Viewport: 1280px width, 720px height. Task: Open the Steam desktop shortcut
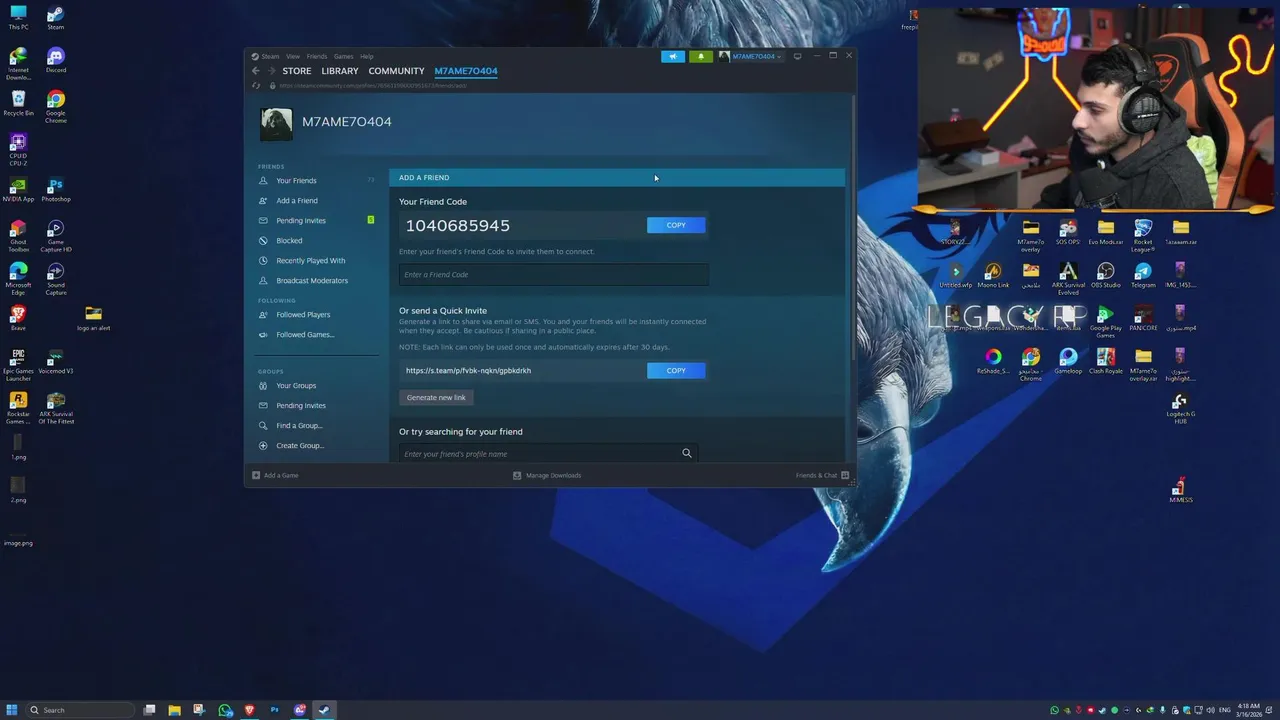[x=56, y=18]
